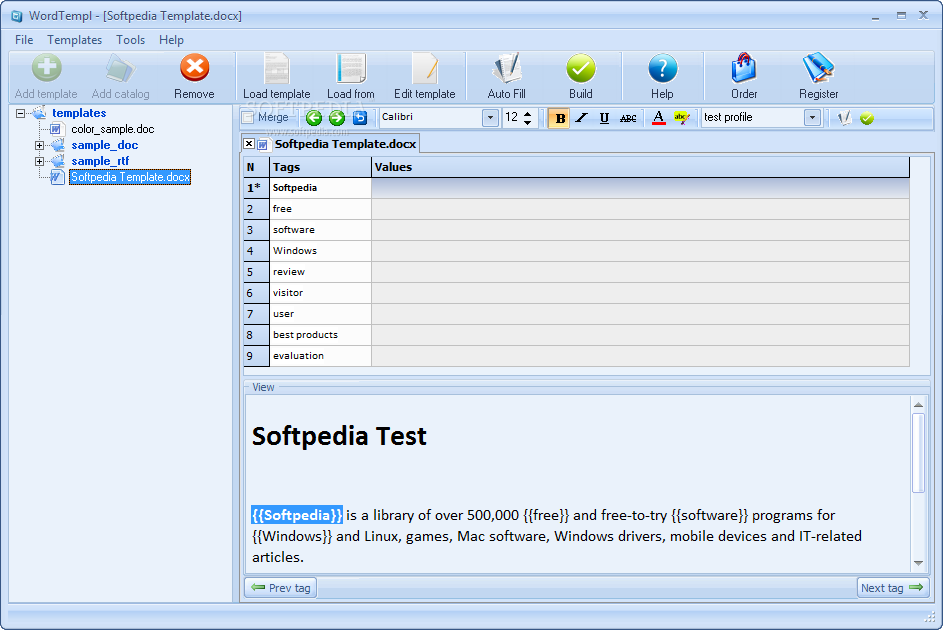
Task: Click the font color A icon
Action: (x=659, y=118)
